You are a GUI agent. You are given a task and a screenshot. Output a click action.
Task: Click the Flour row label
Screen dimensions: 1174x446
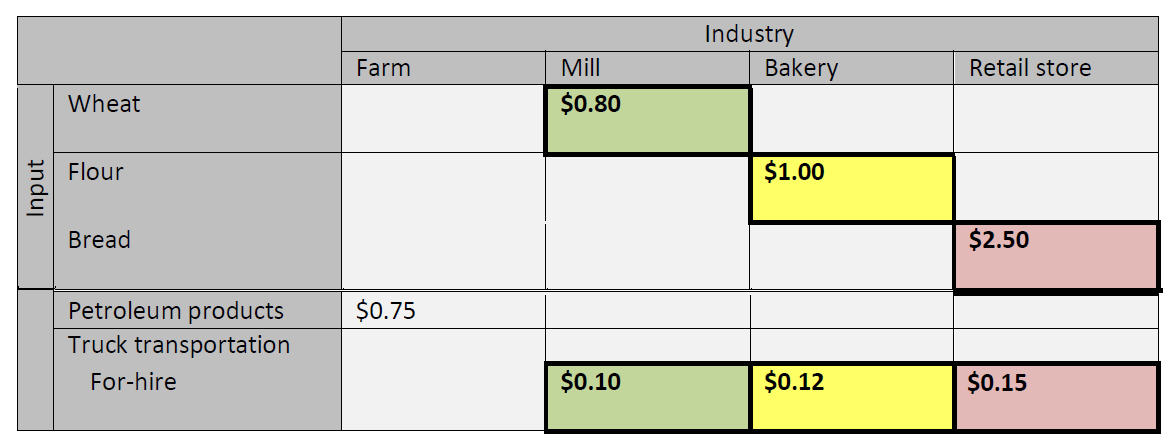[x=96, y=172]
